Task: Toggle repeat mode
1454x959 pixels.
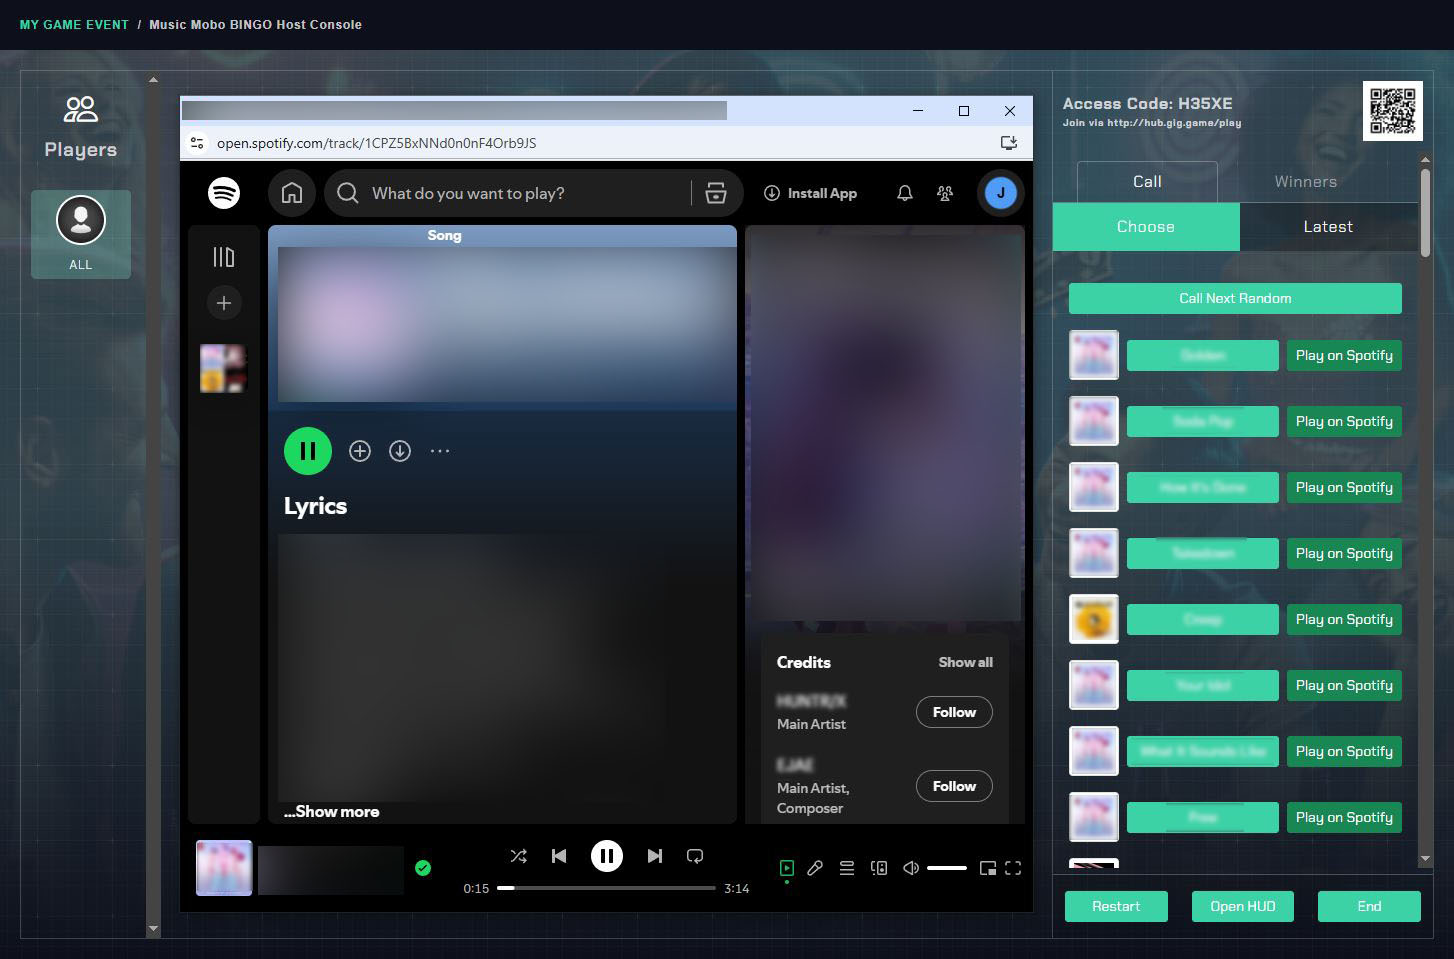Action: [695, 856]
